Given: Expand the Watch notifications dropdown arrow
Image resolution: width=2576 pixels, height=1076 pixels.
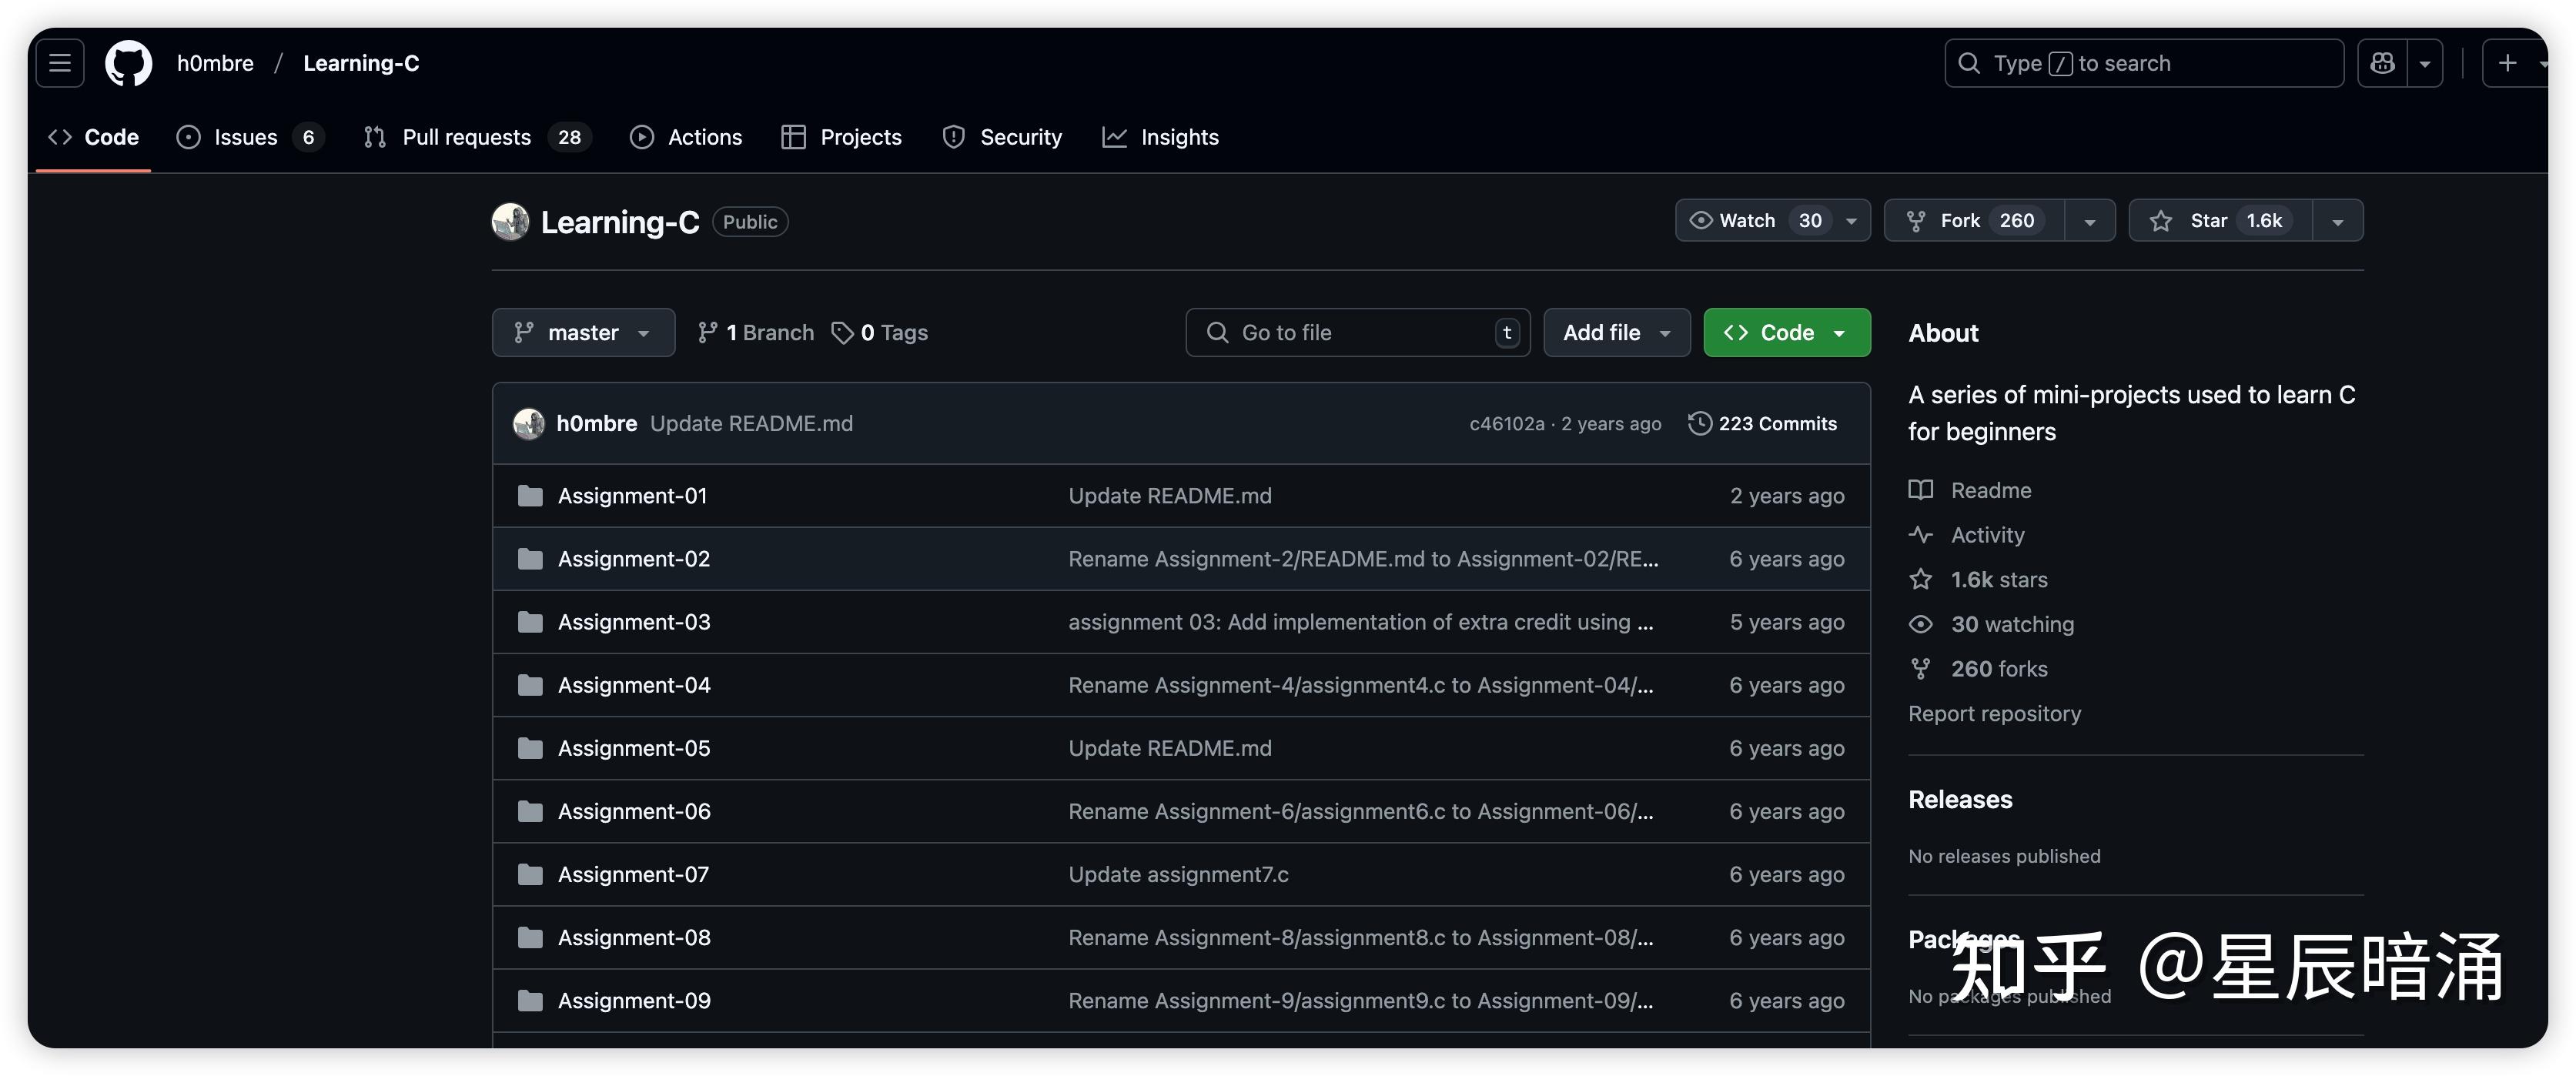Looking at the screenshot, I should click(x=1851, y=220).
